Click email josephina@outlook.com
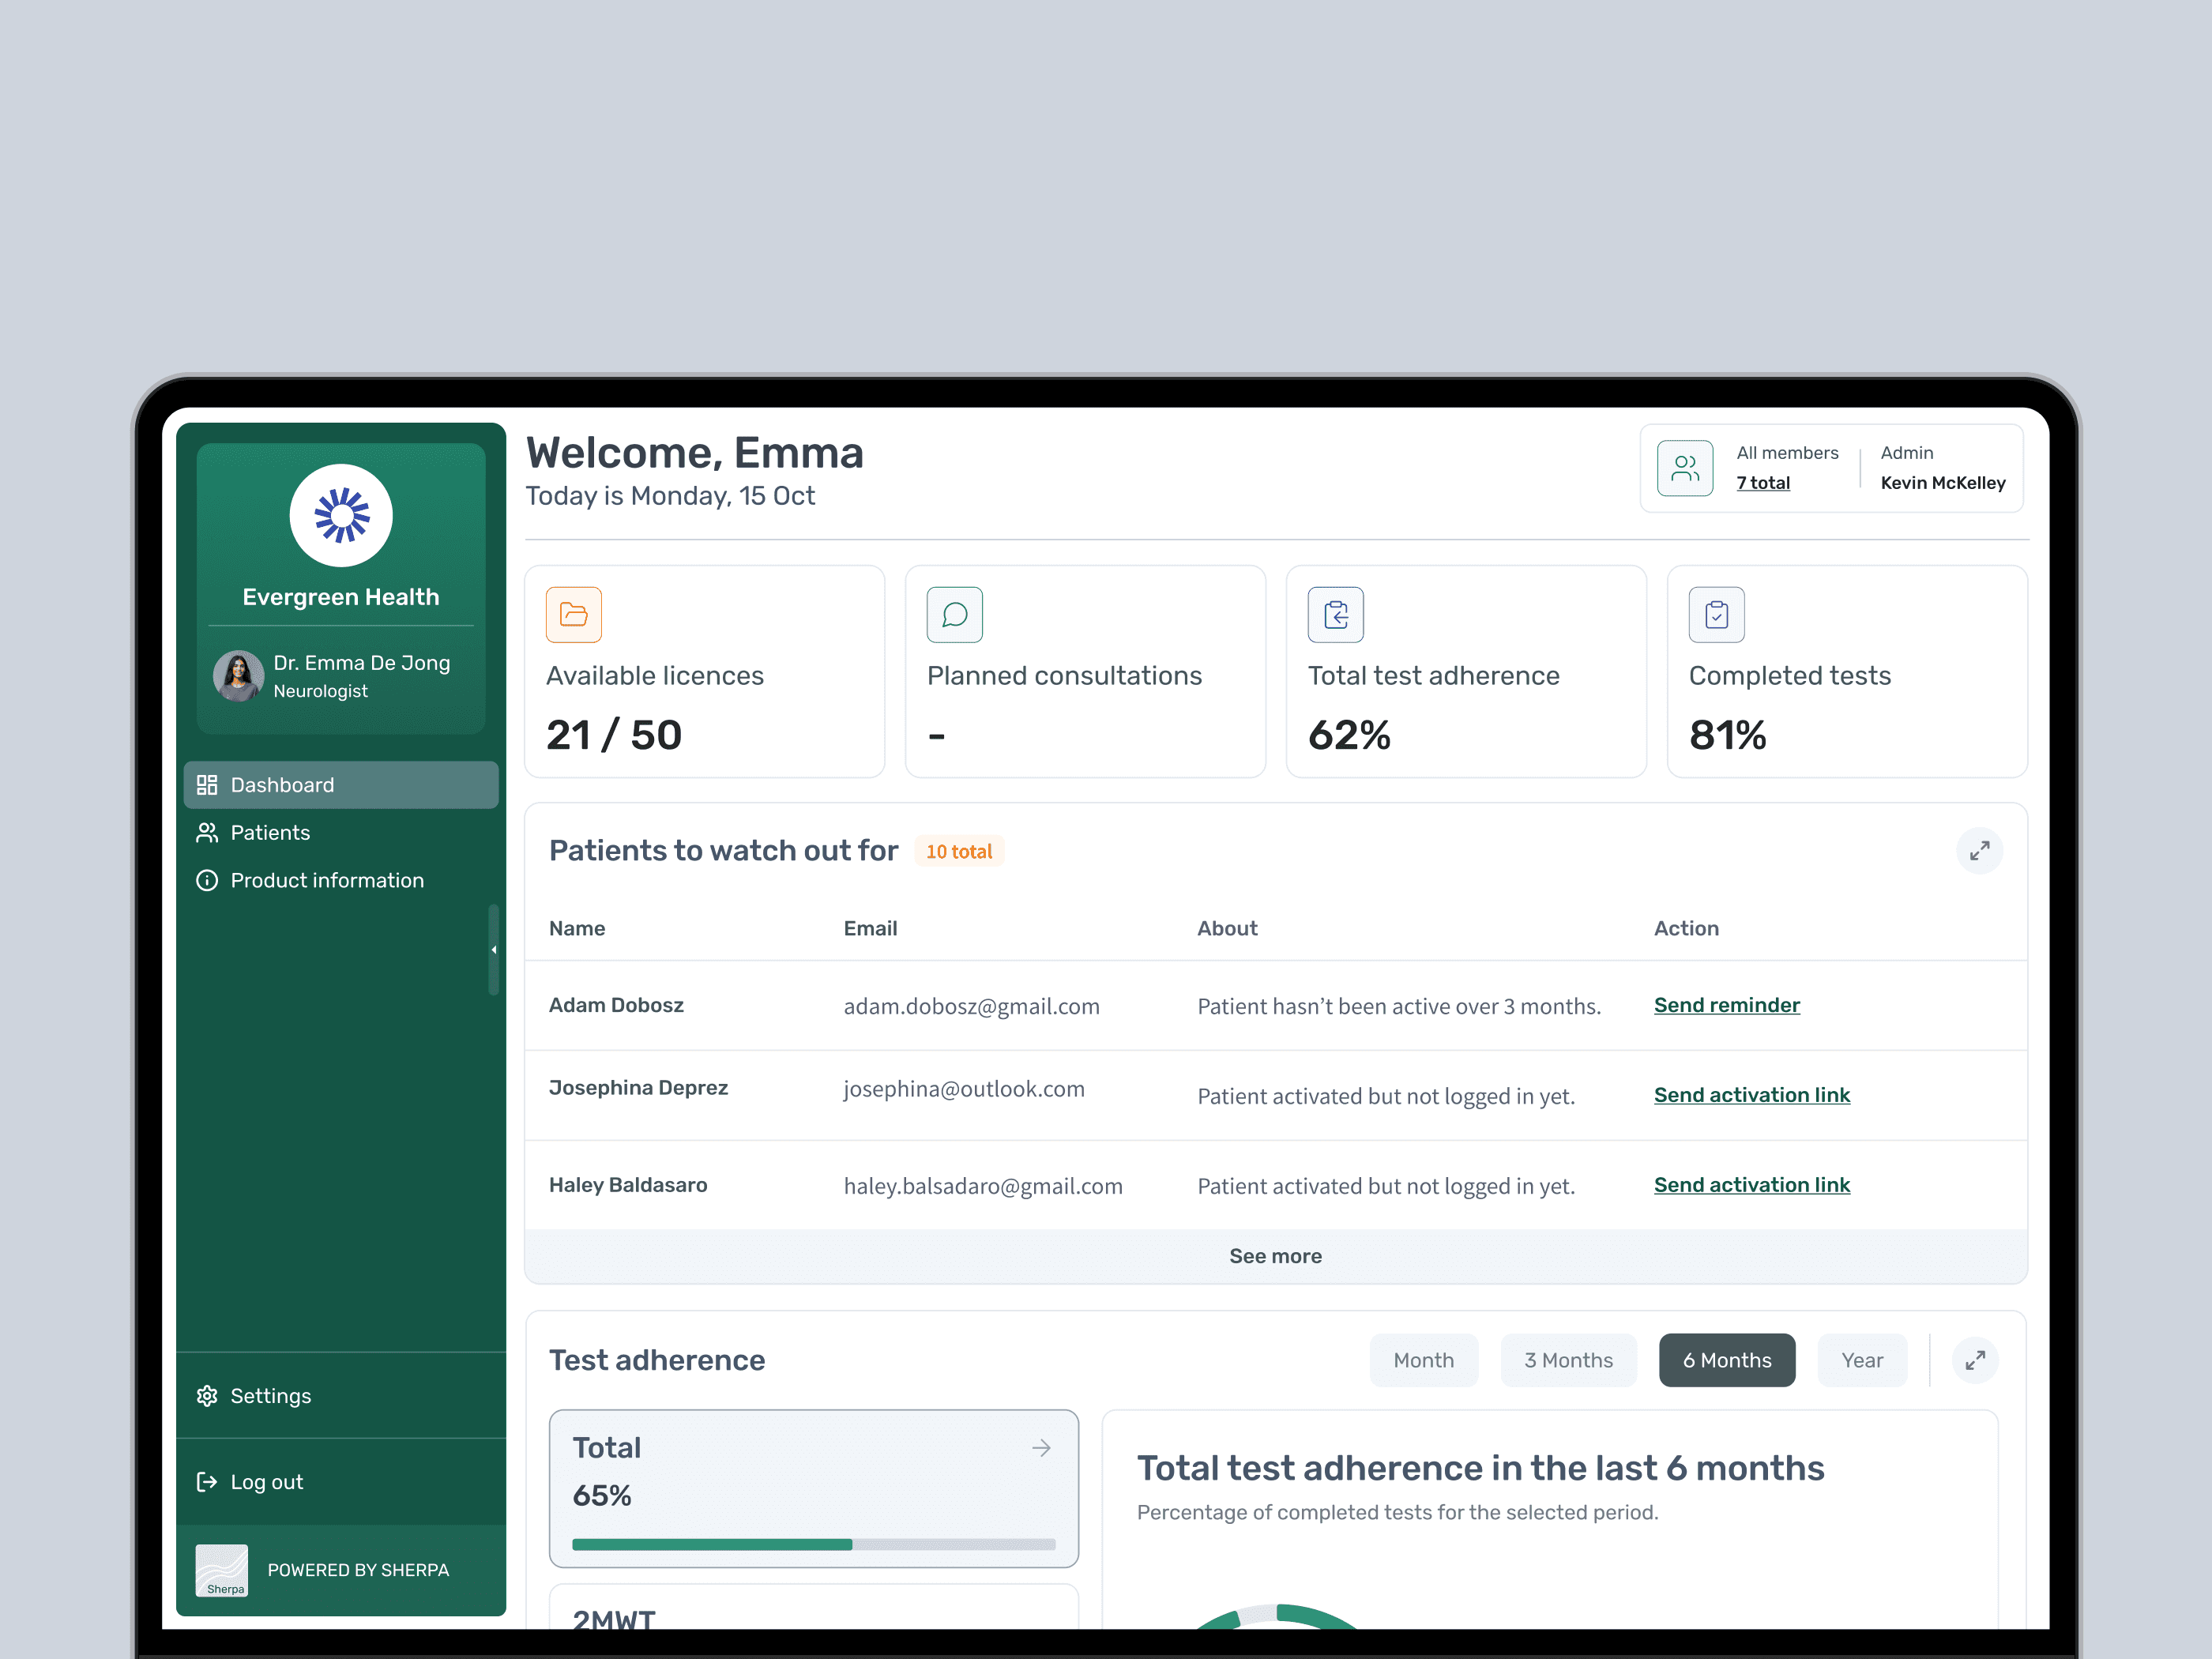This screenshot has width=2212, height=1659. (x=964, y=1089)
